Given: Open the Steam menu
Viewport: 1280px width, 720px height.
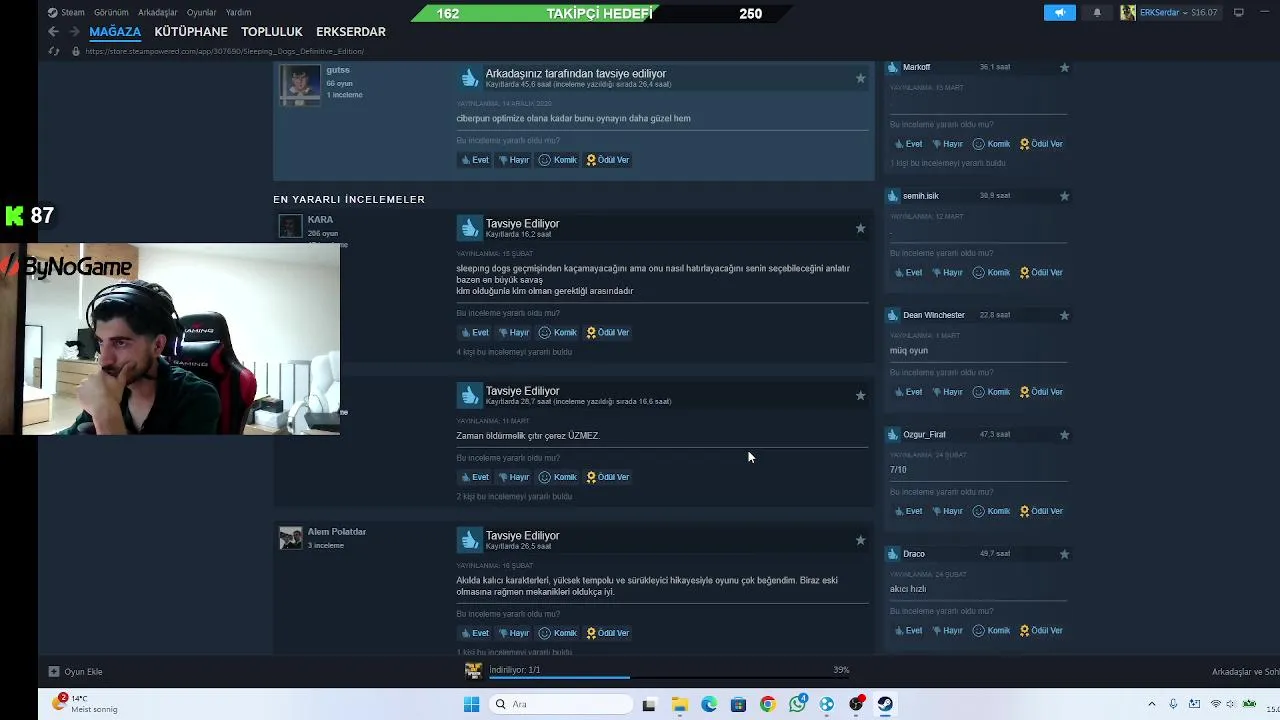Looking at the screenshot, I should [67, 13].
